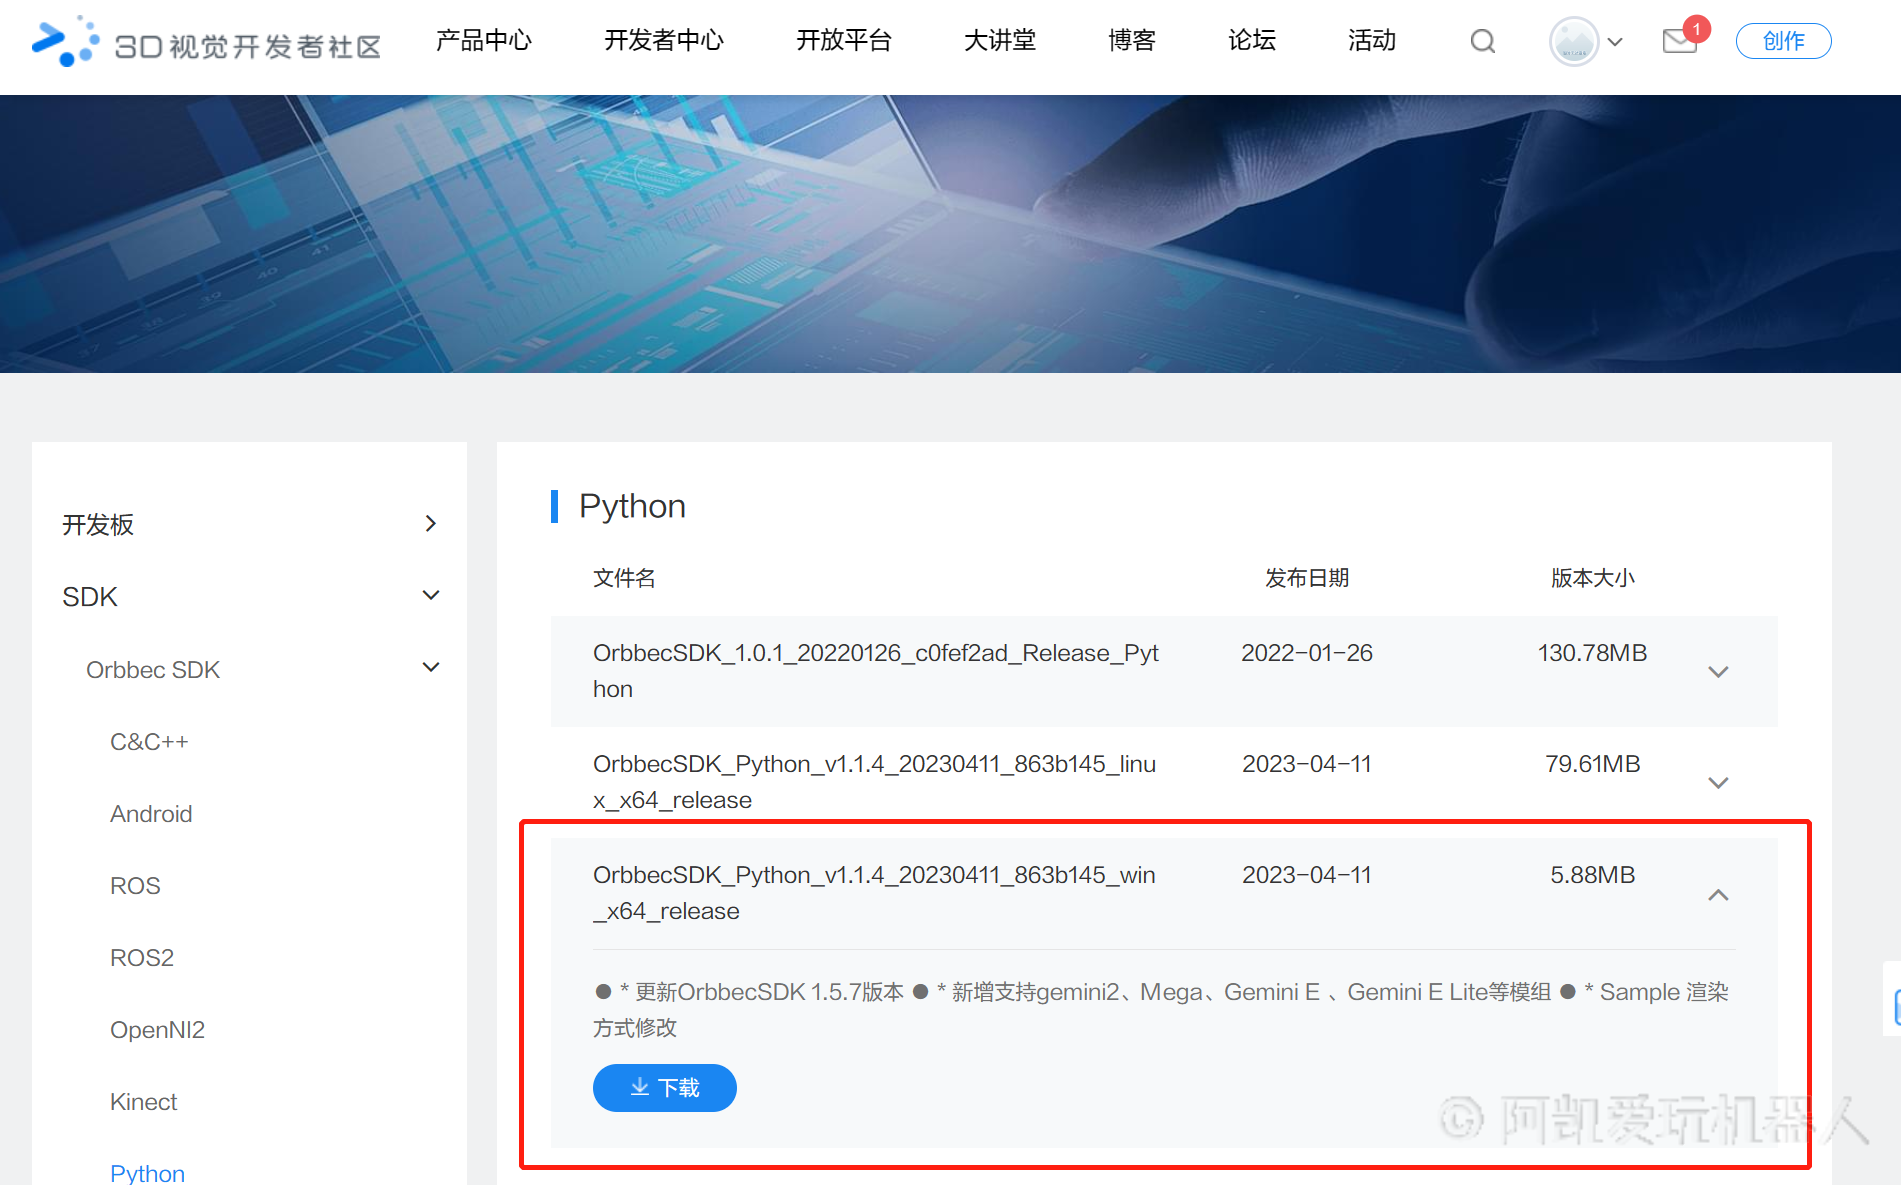
Task: Collapse the win_x64_release row chevron
Action: tap(1718, 895)
